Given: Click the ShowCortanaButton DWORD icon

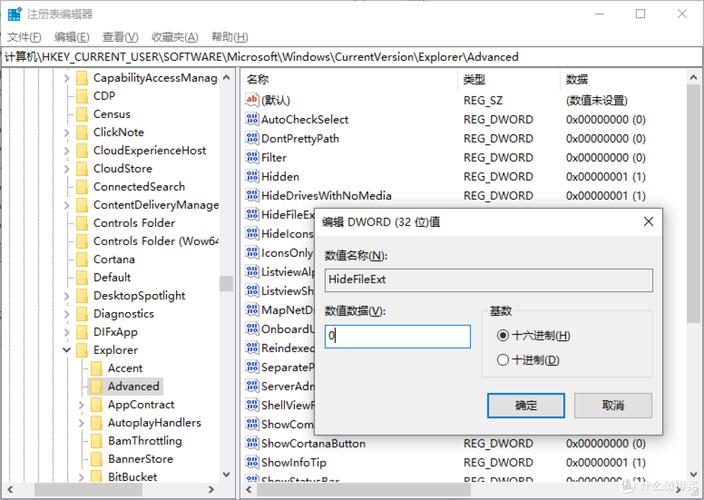Looking at the screenshot, I should 252,443.
